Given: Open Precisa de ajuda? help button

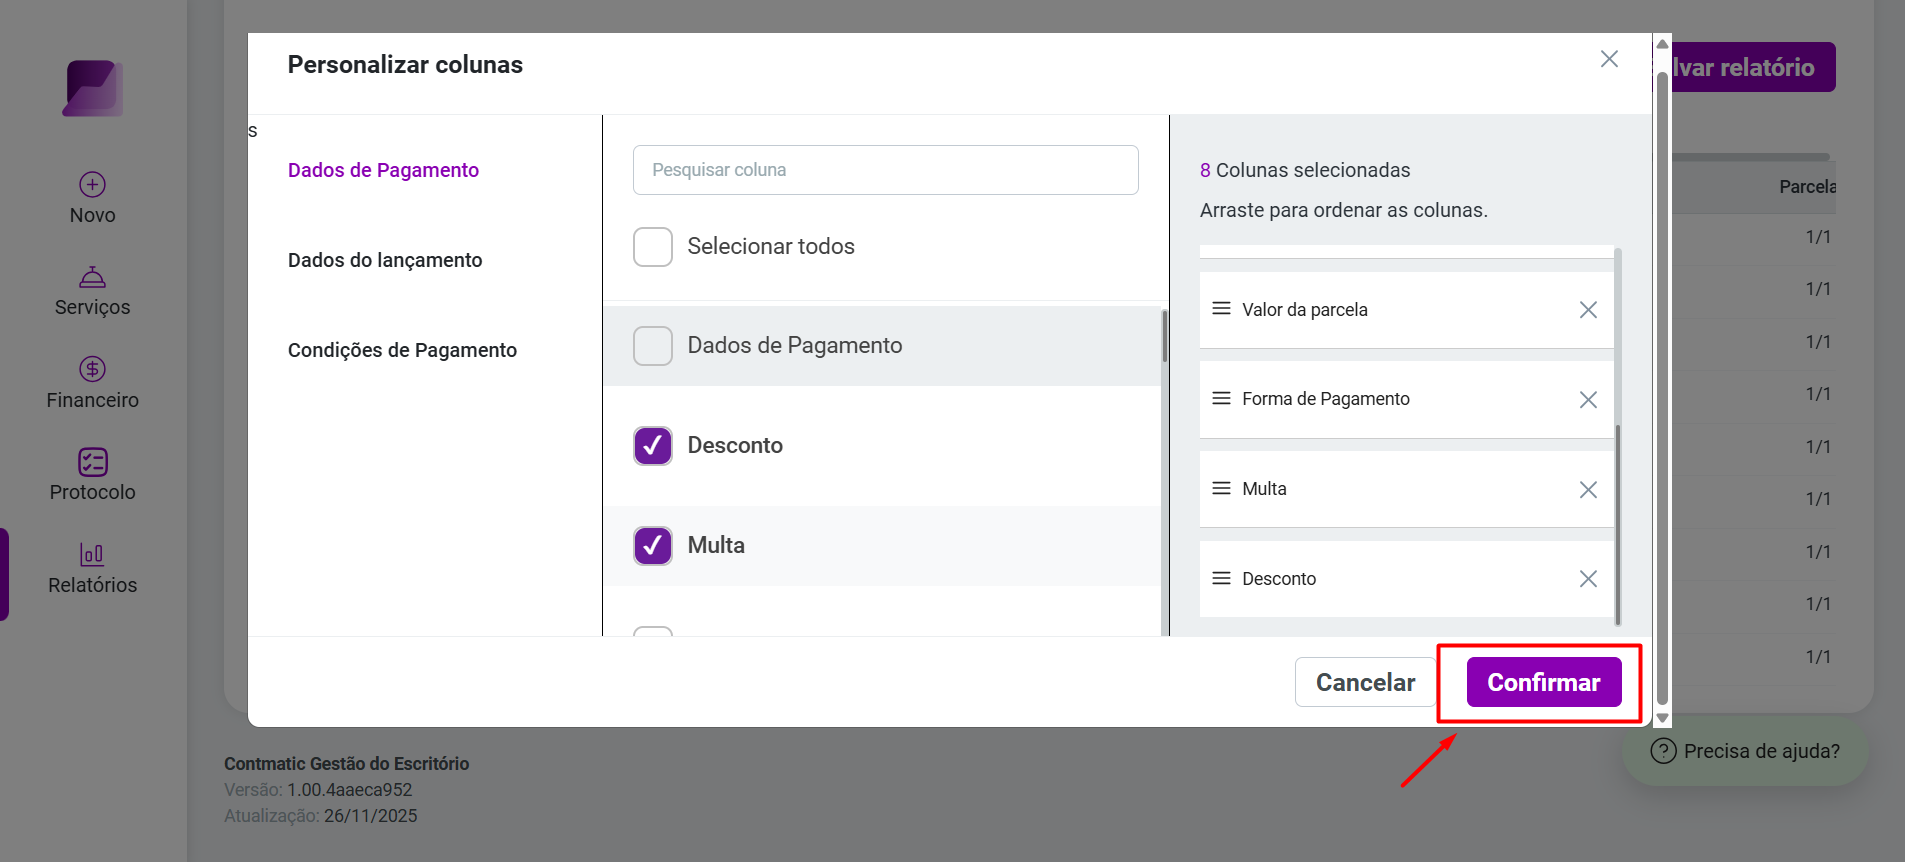Looking at the screenshot, I should (1744, 751).
